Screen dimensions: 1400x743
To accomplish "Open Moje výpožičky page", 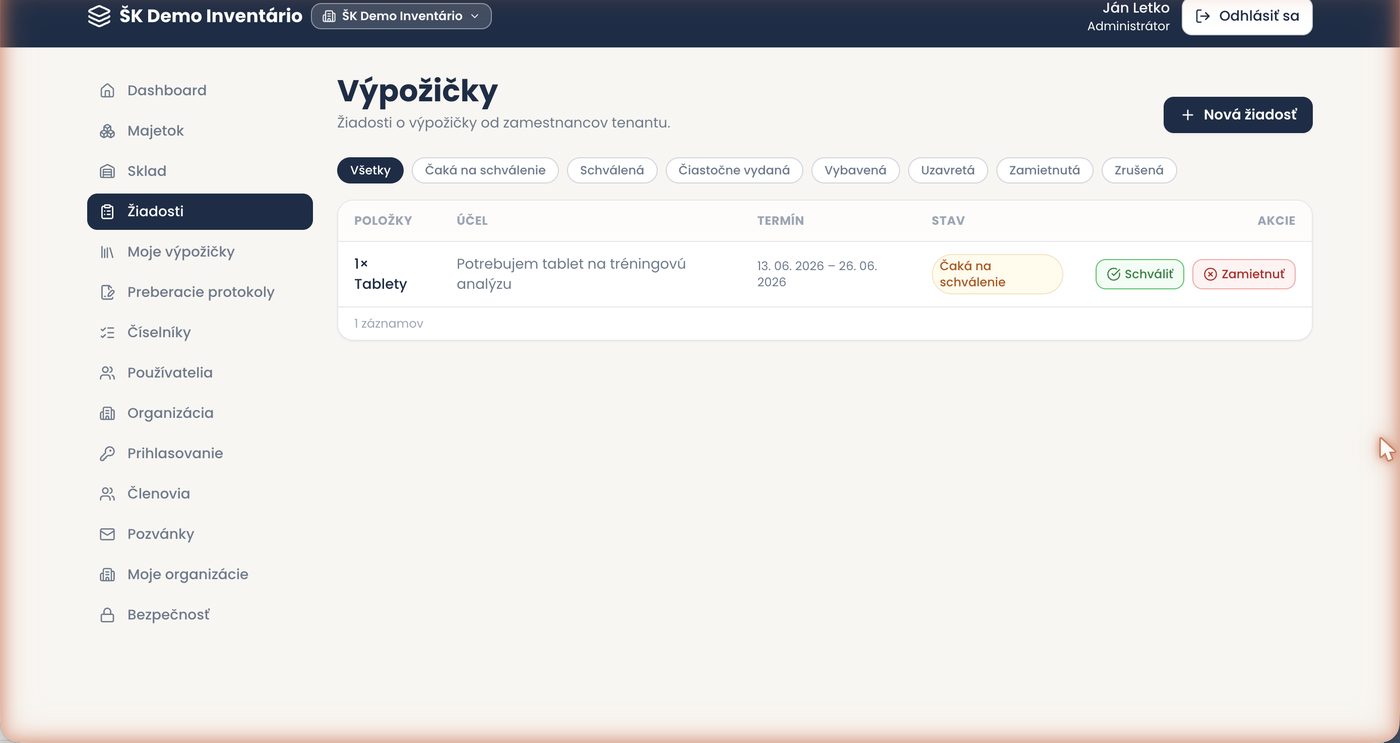I will pyautogui.click(x=200, y=252).
